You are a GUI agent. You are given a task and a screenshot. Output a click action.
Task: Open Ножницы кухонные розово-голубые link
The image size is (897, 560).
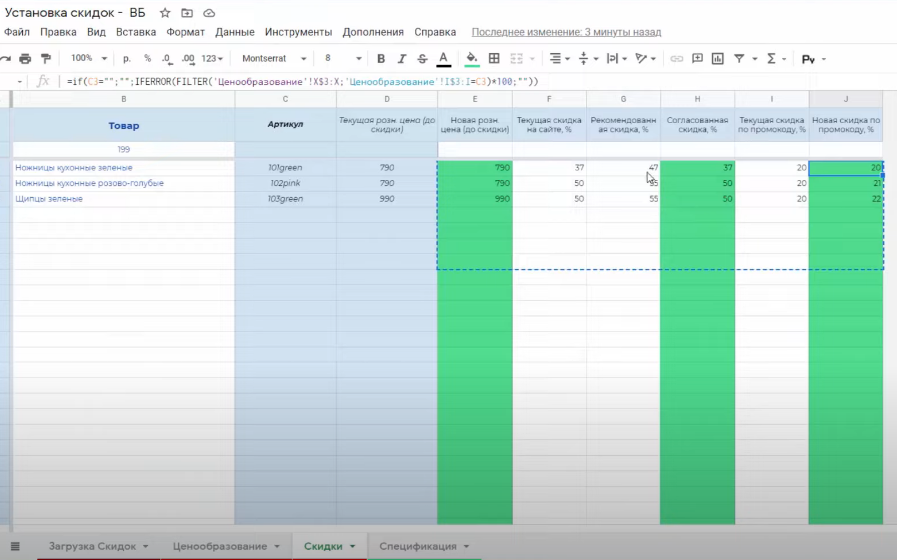coord(89,183)
